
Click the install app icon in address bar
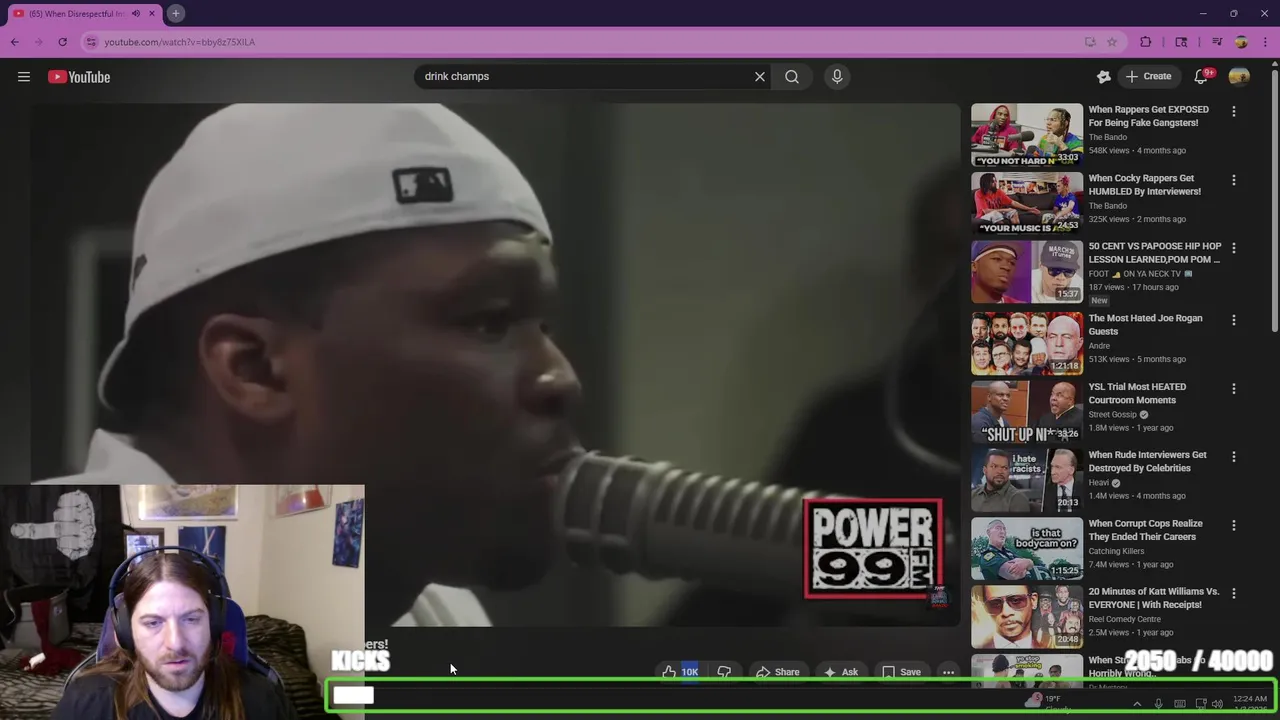coord(1090,42)
